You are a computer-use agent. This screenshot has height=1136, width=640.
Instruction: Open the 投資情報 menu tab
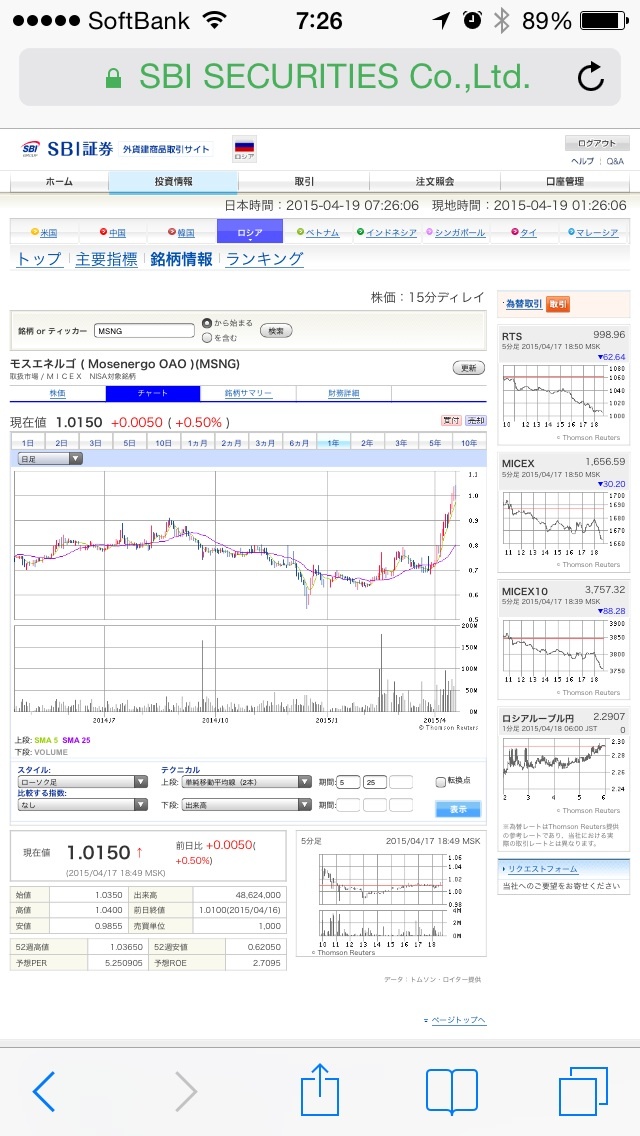coord(173,182)
